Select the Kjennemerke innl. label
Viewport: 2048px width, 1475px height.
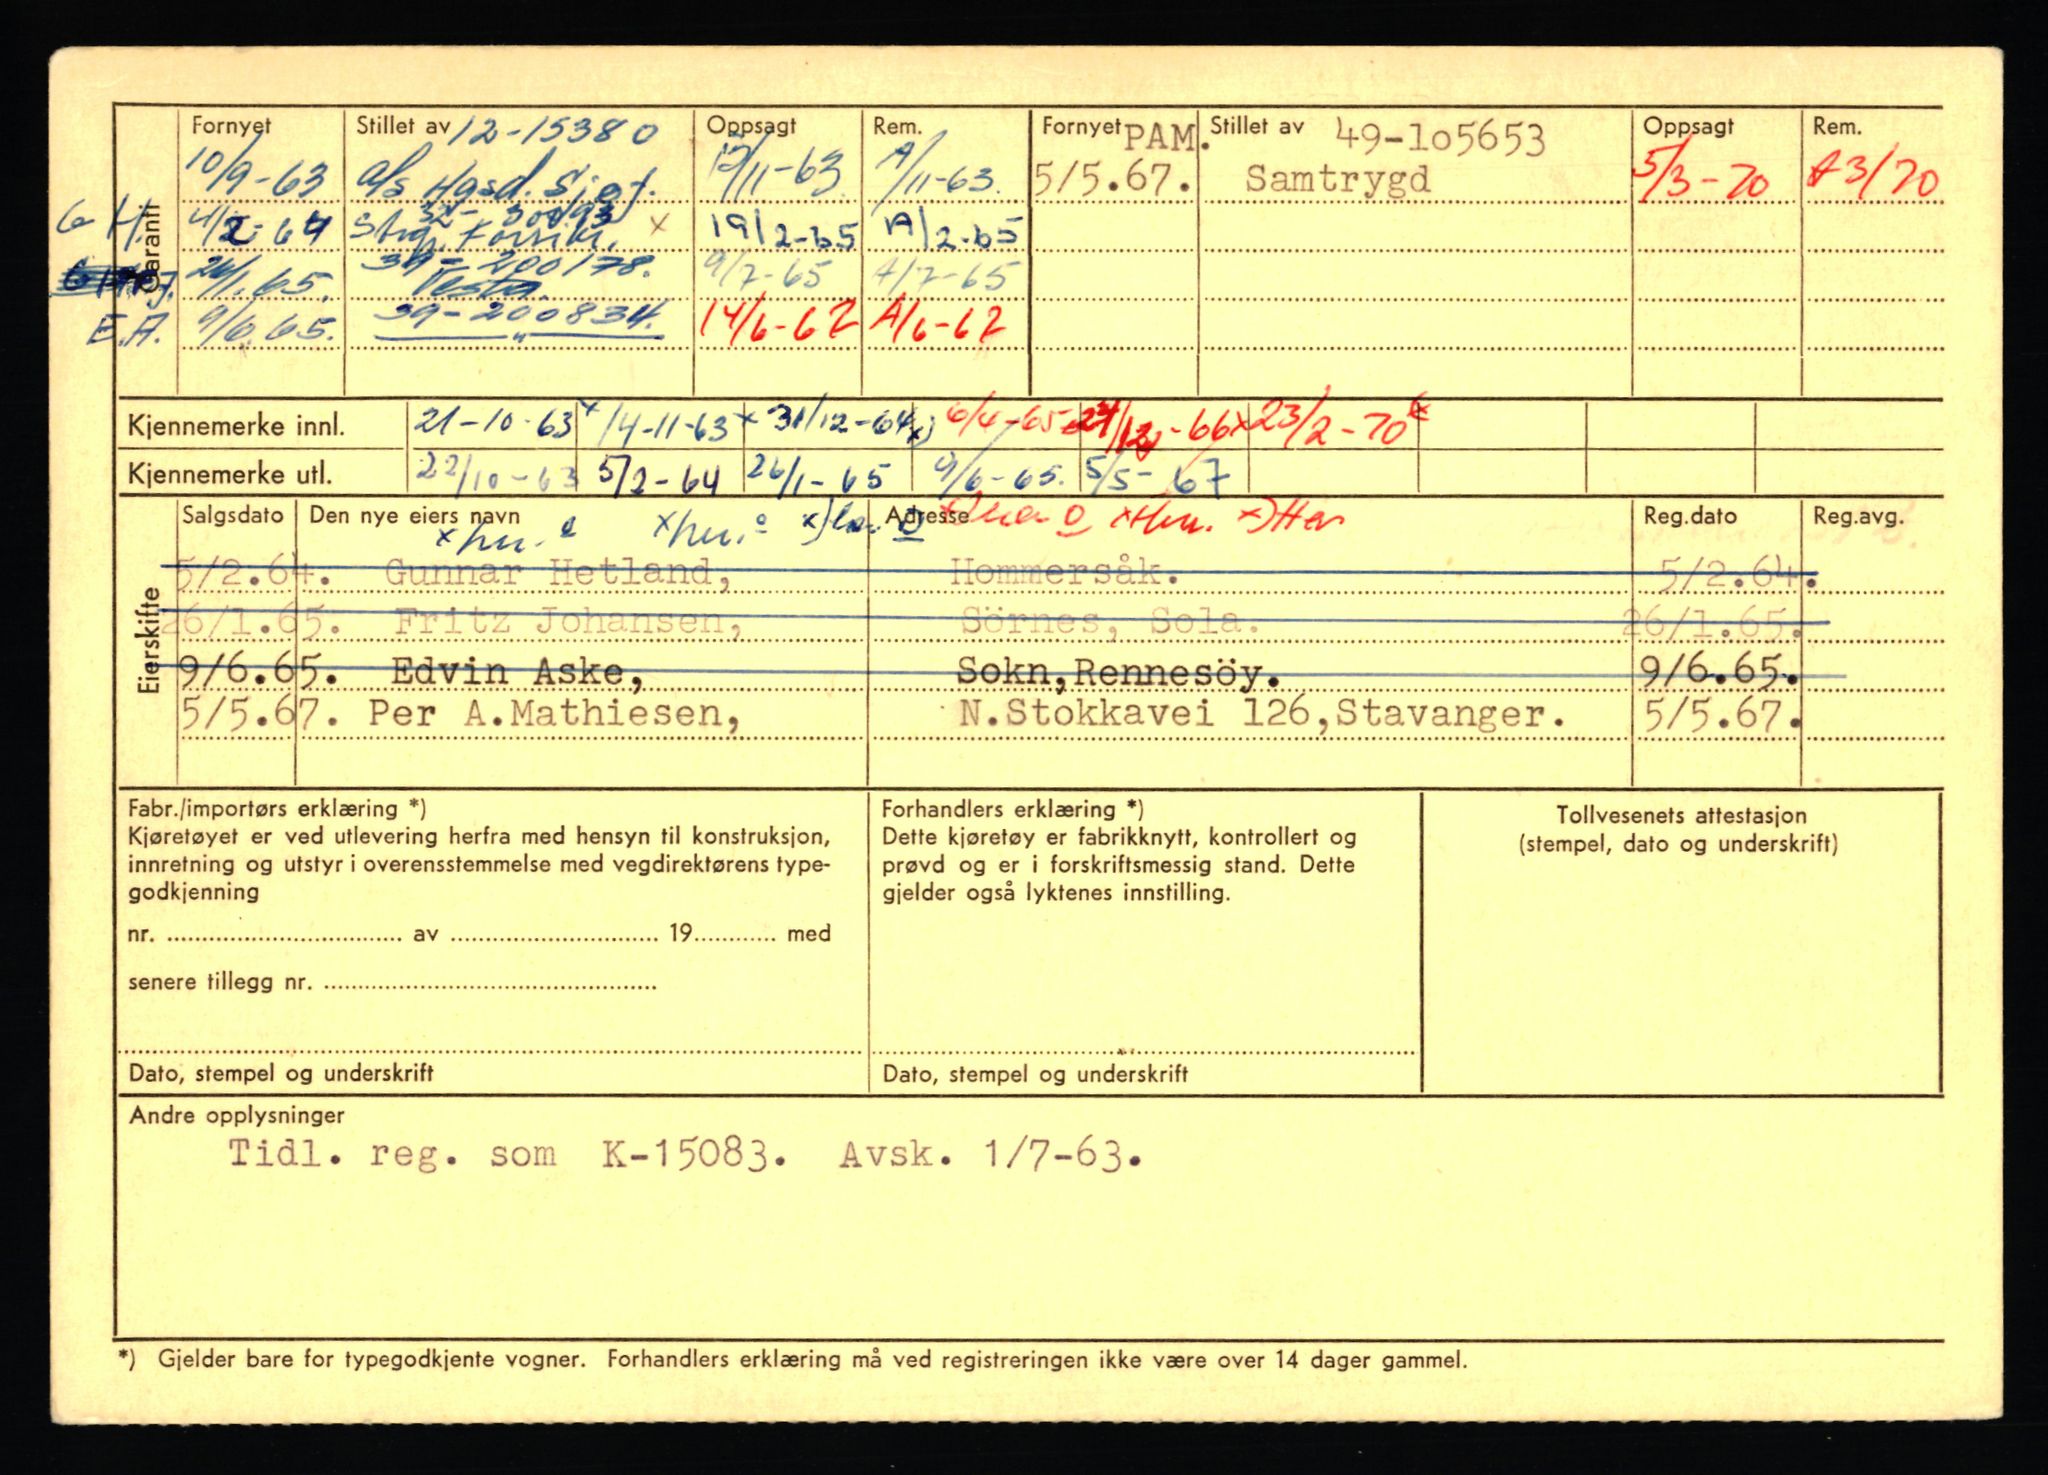[x=237, y=426]
